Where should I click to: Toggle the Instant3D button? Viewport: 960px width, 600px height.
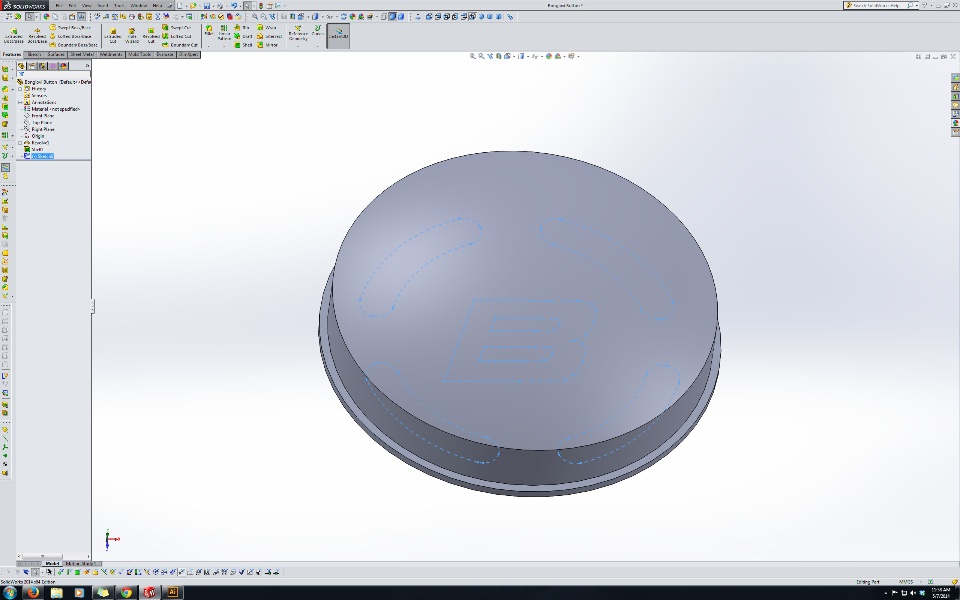[338, 36]
